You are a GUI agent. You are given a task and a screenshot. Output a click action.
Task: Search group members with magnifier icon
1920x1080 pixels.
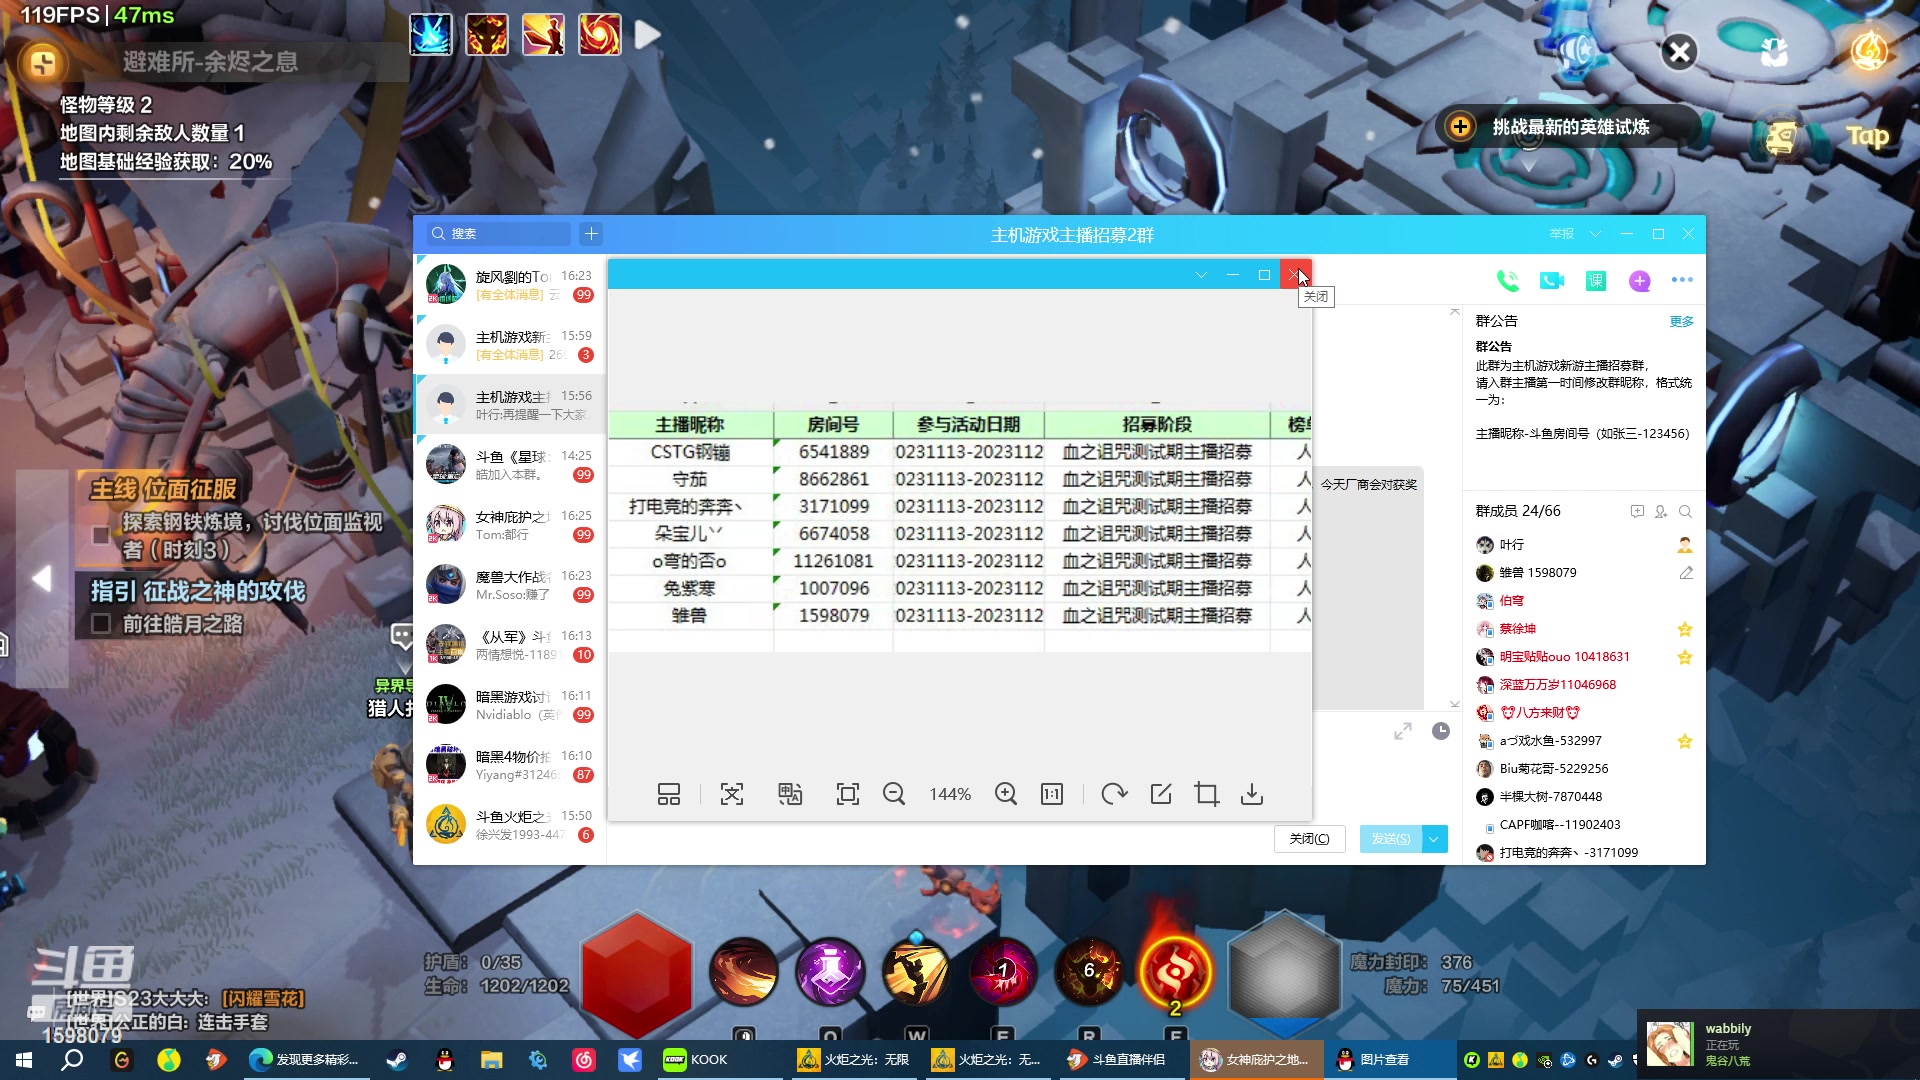1685,511
